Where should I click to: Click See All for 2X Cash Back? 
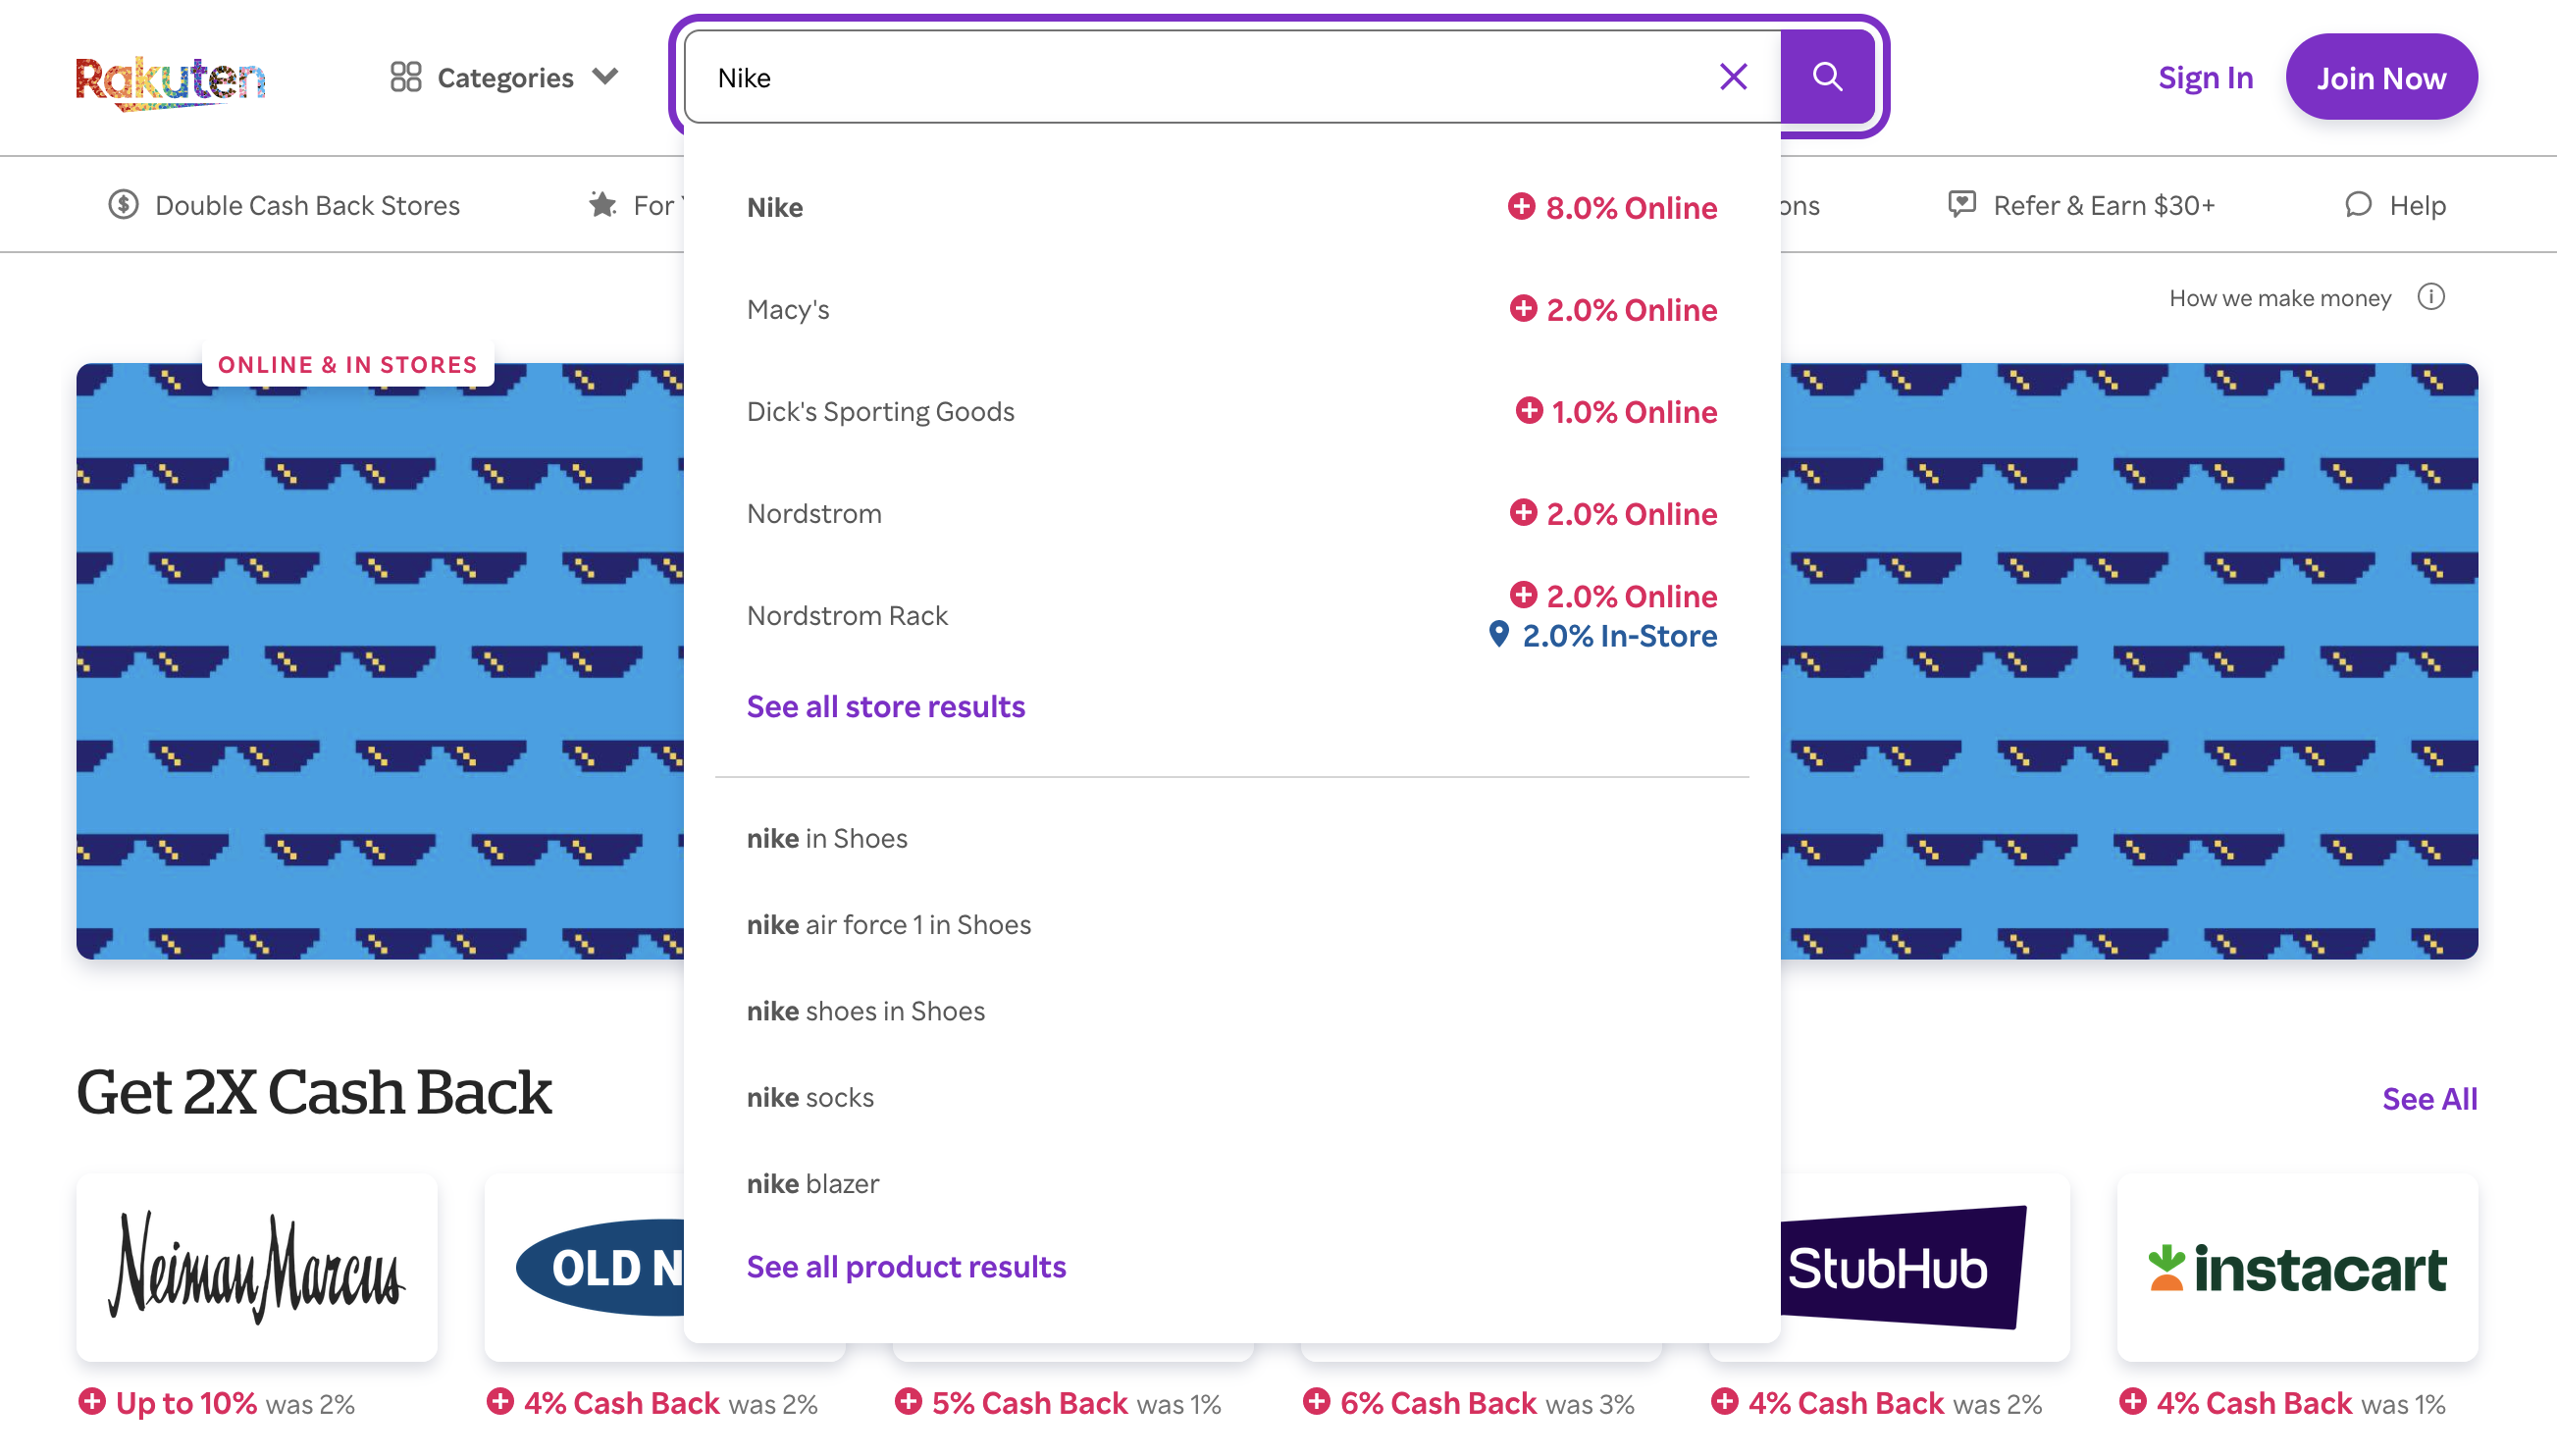click(2429, 1098)
